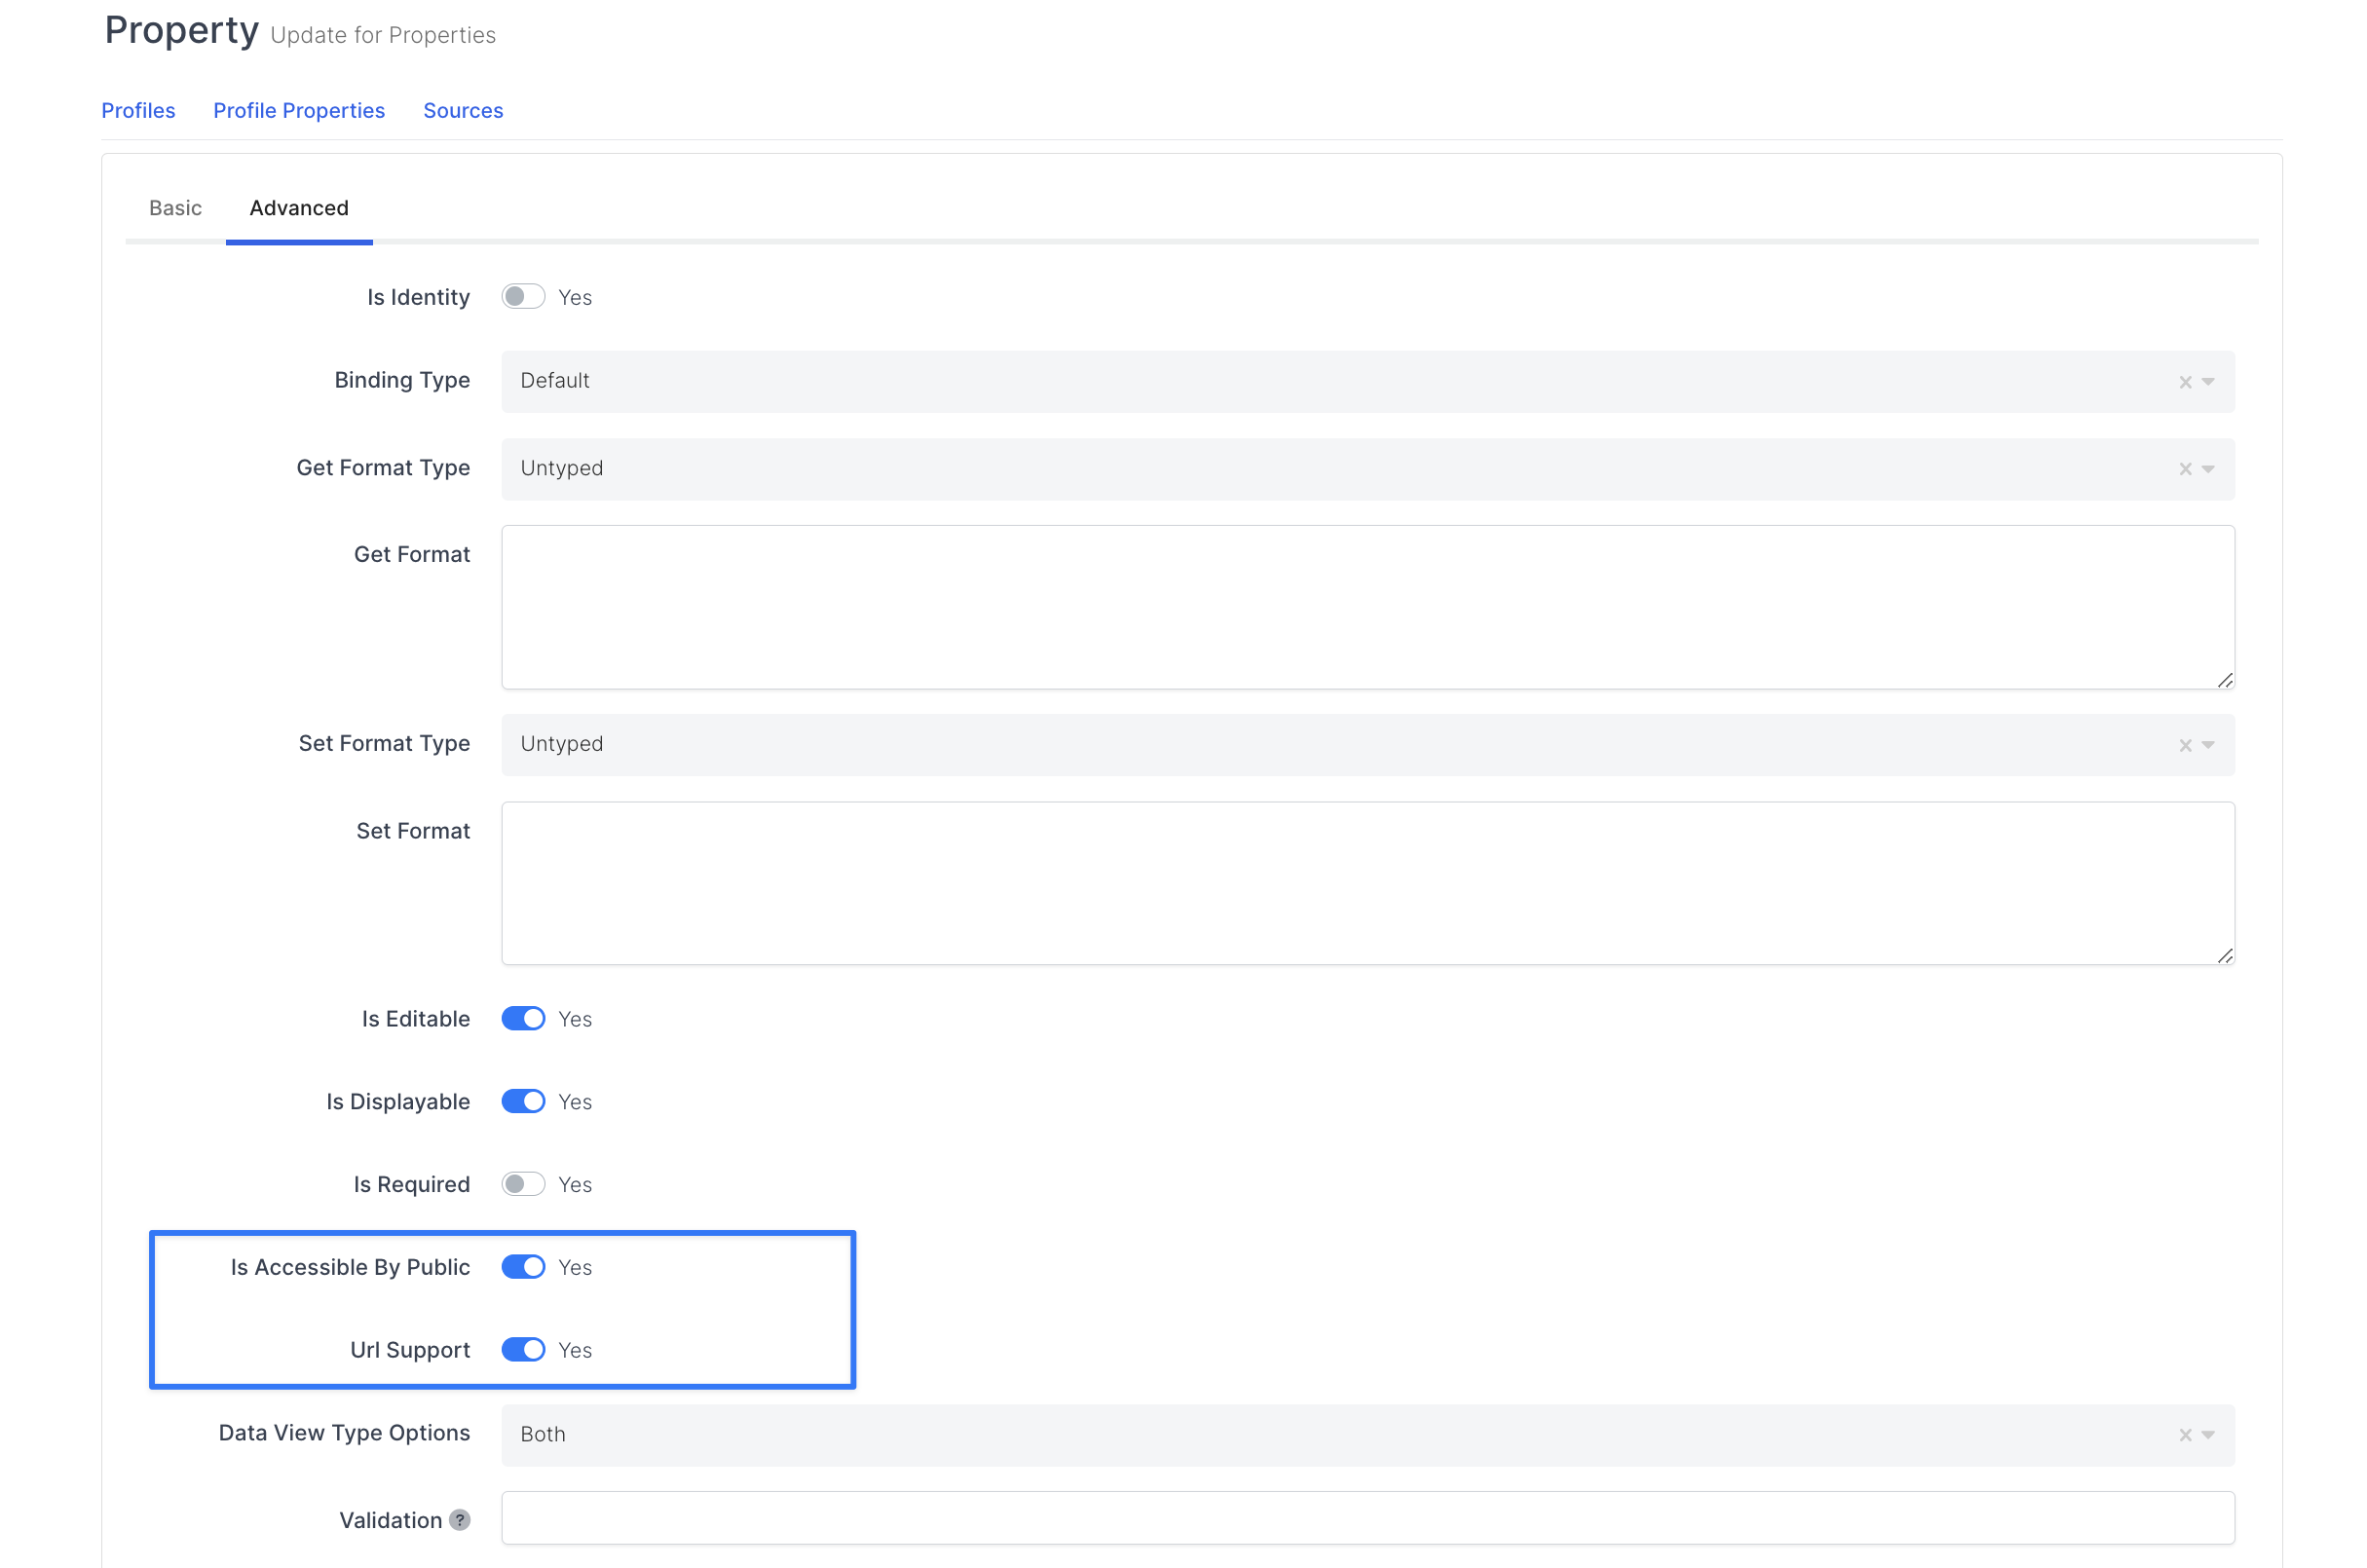This screenshot has width=2367, height=1568.
Task: Turn off the Url Support toggle
Action: [523, 1349]
